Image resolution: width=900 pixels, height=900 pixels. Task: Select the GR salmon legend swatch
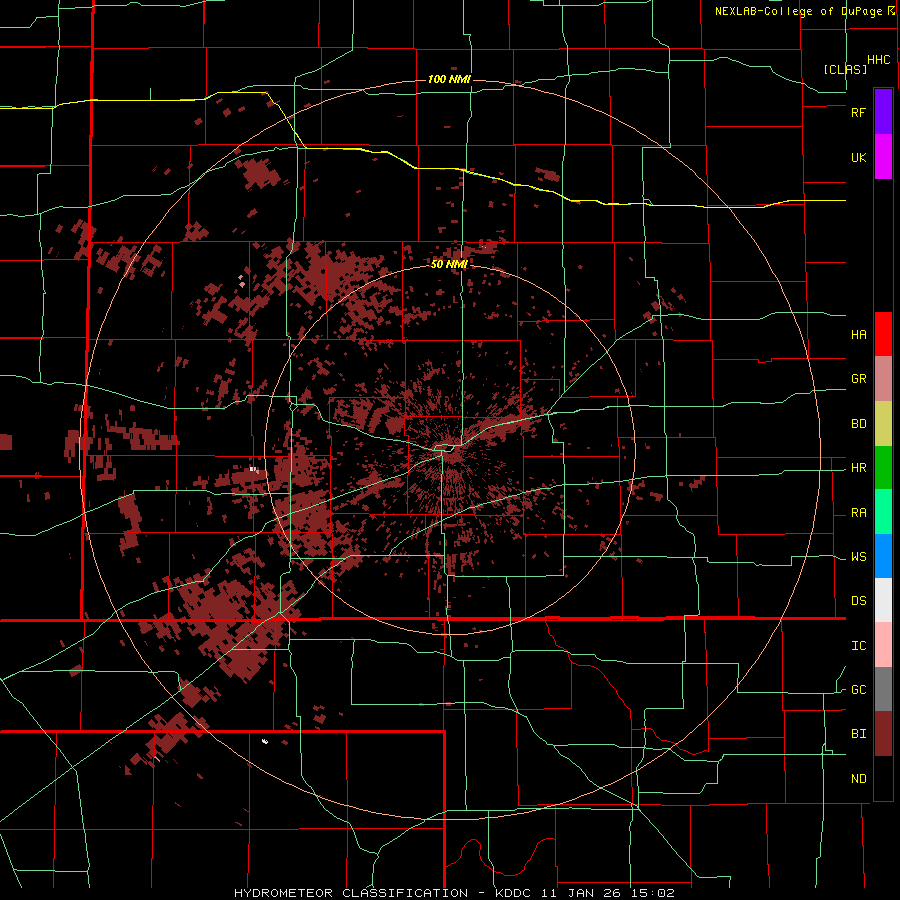(x=883, y=379)
